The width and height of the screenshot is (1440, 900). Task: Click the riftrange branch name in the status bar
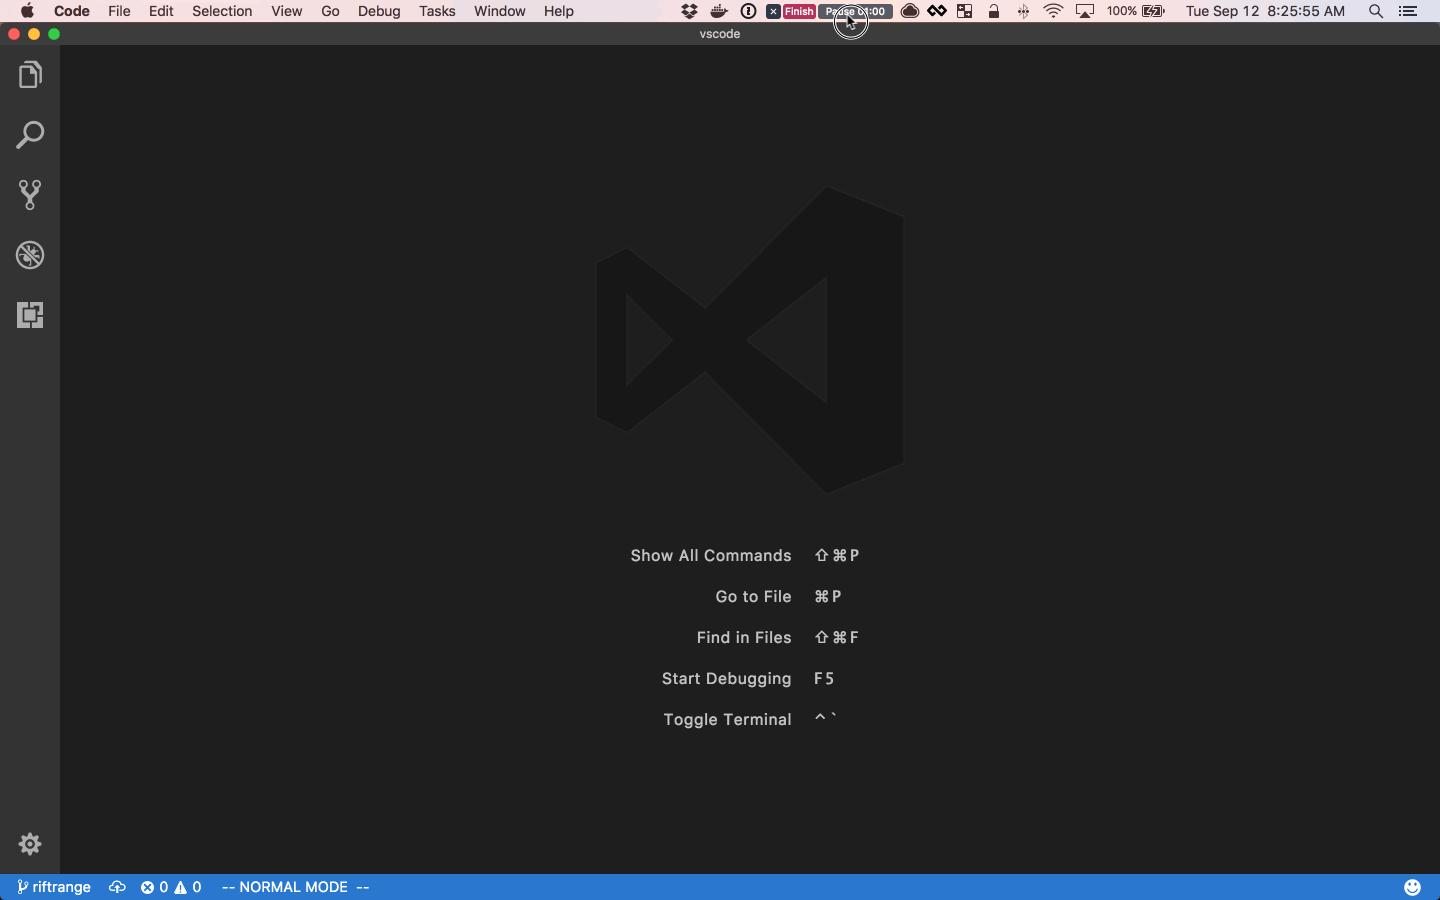tap(61, 886)
